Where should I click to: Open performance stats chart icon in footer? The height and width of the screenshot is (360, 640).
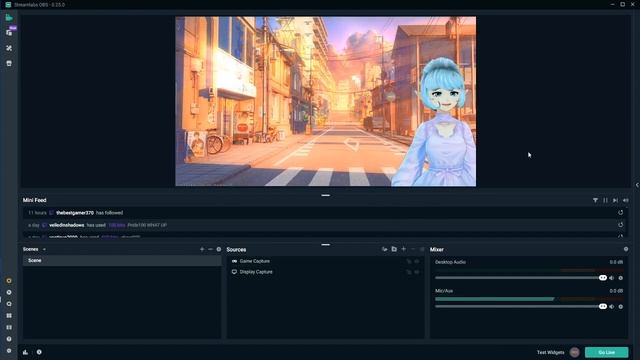pyautogui.click(x=25, y=352)
